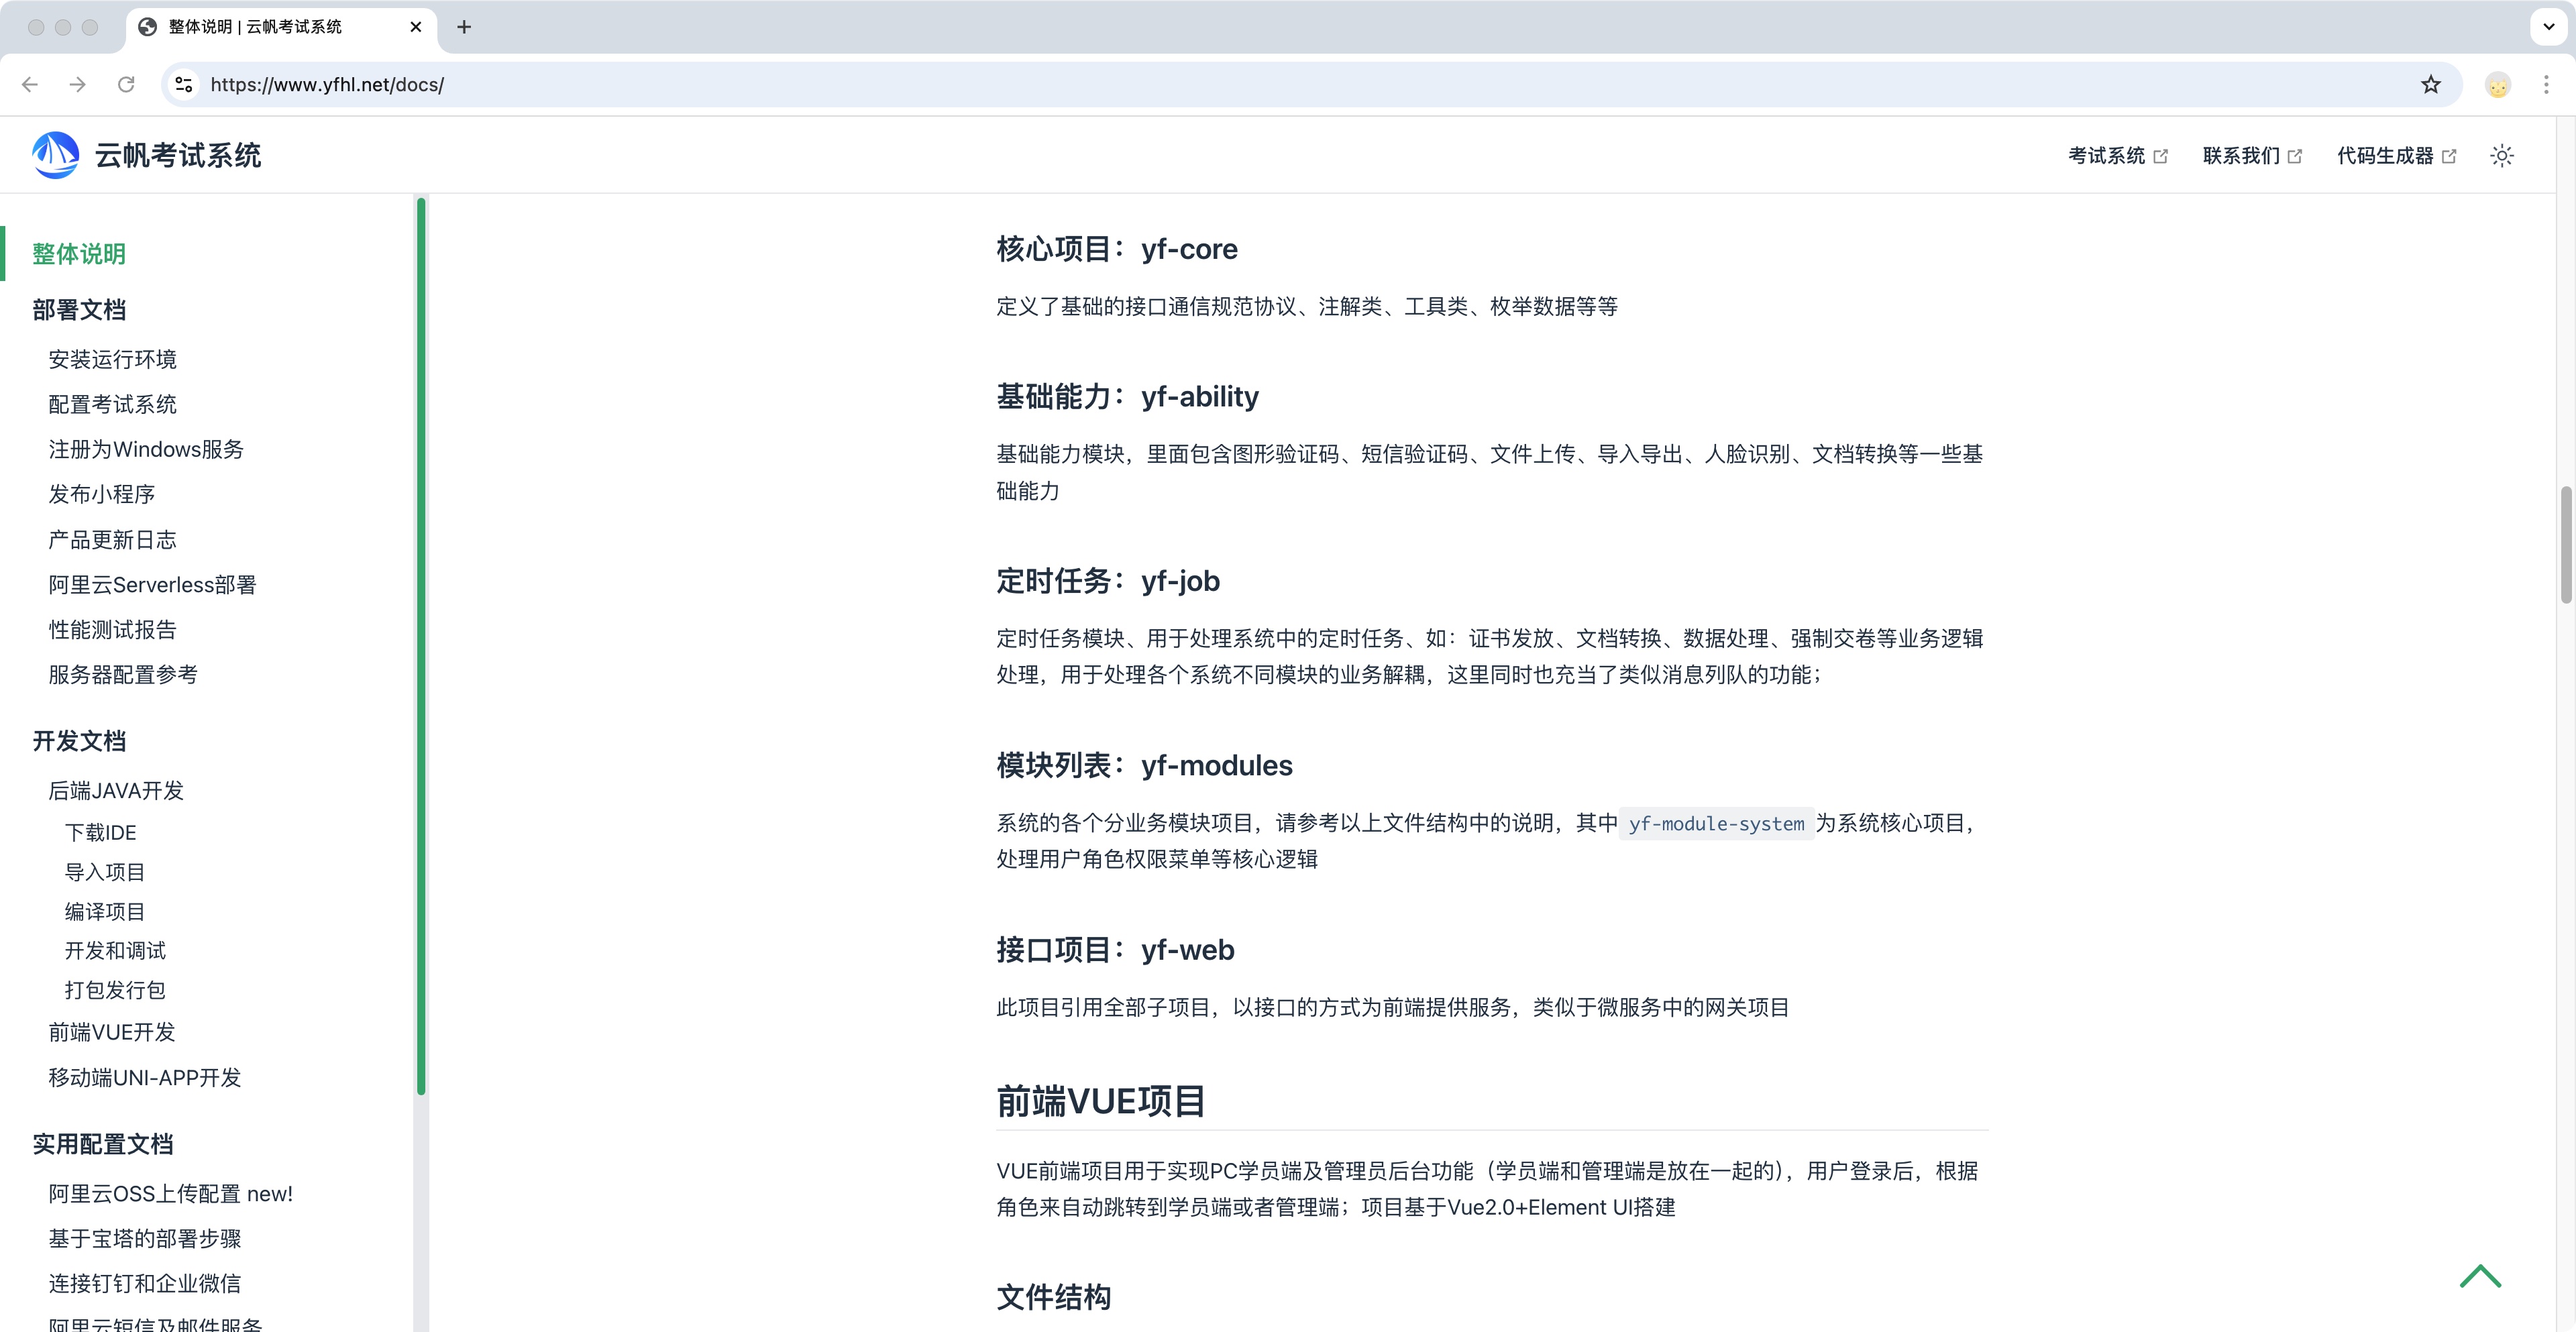Select 产品更新日志 from sidebar

(112, 539)
